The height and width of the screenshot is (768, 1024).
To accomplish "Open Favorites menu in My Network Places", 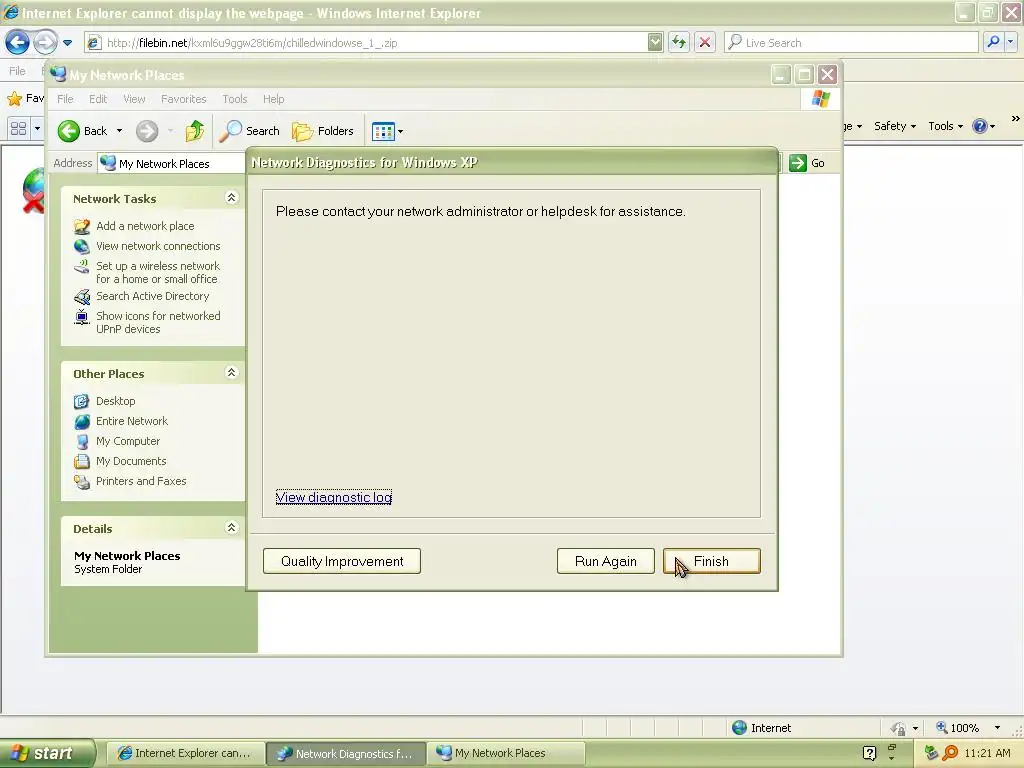I will [184, 99].
